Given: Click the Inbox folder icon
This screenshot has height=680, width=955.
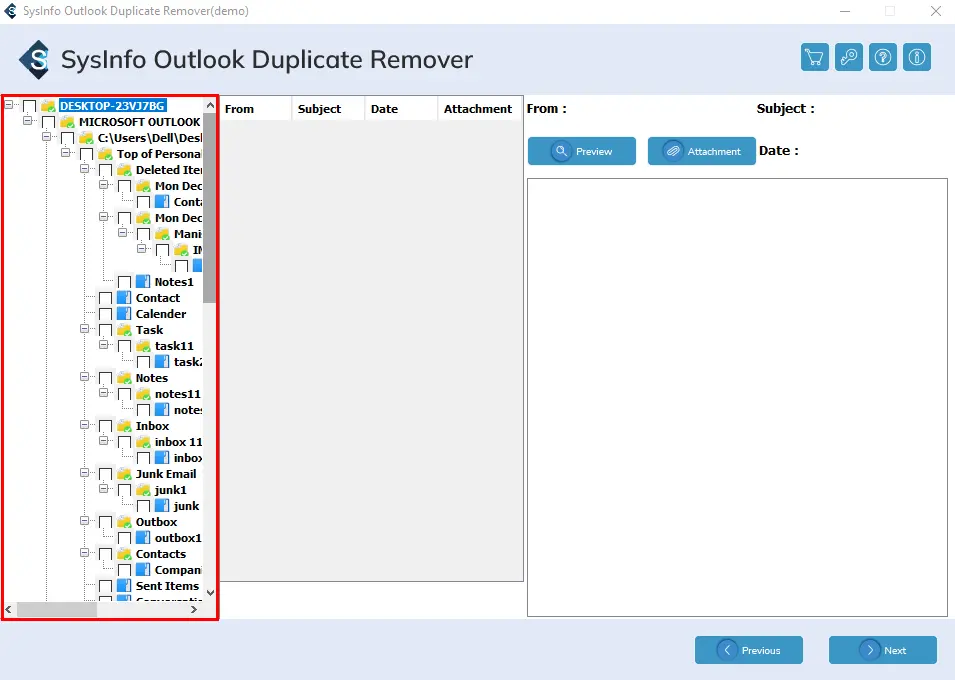Looking at the screenshot, I should tap(124, 426).
